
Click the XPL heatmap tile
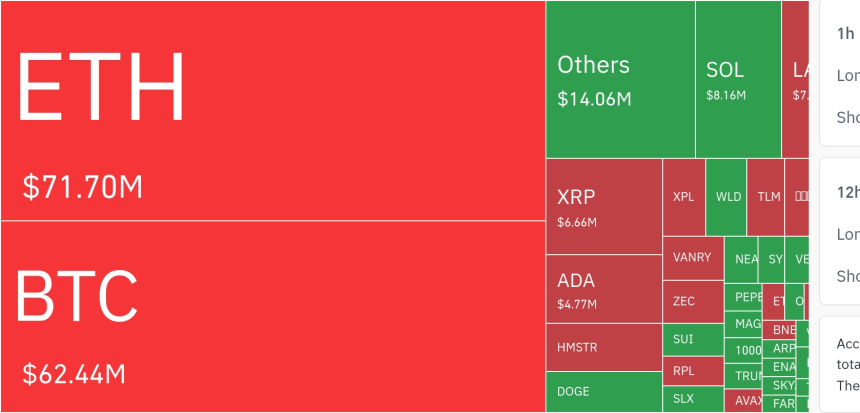[684, 197]
